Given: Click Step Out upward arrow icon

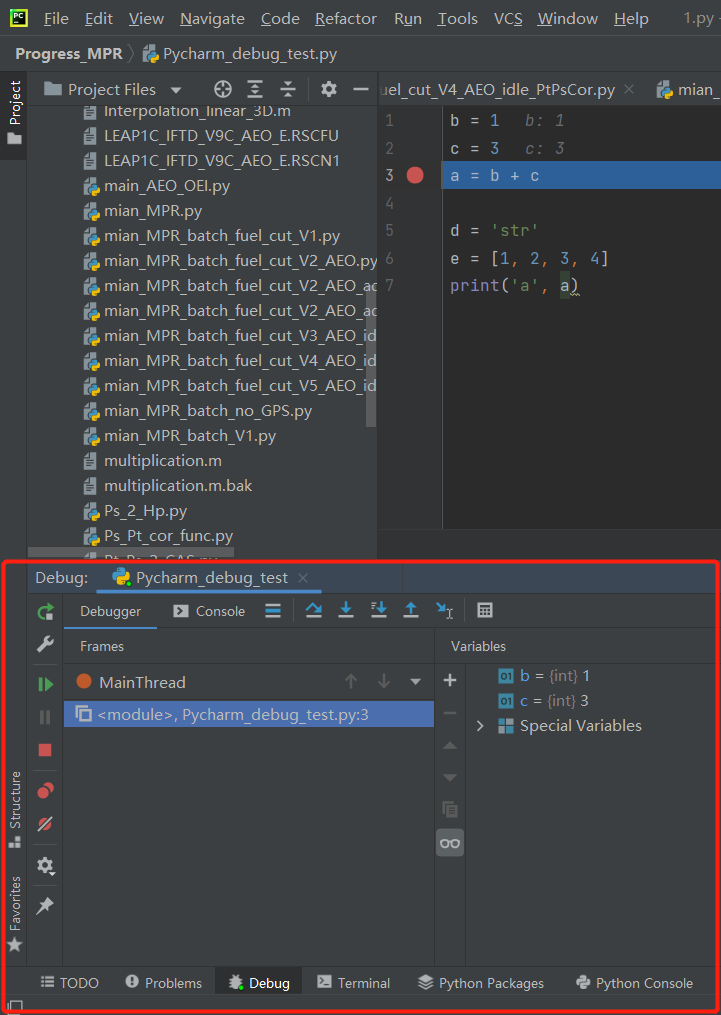Looking at the screenshot, I should (x=411, y=610).
